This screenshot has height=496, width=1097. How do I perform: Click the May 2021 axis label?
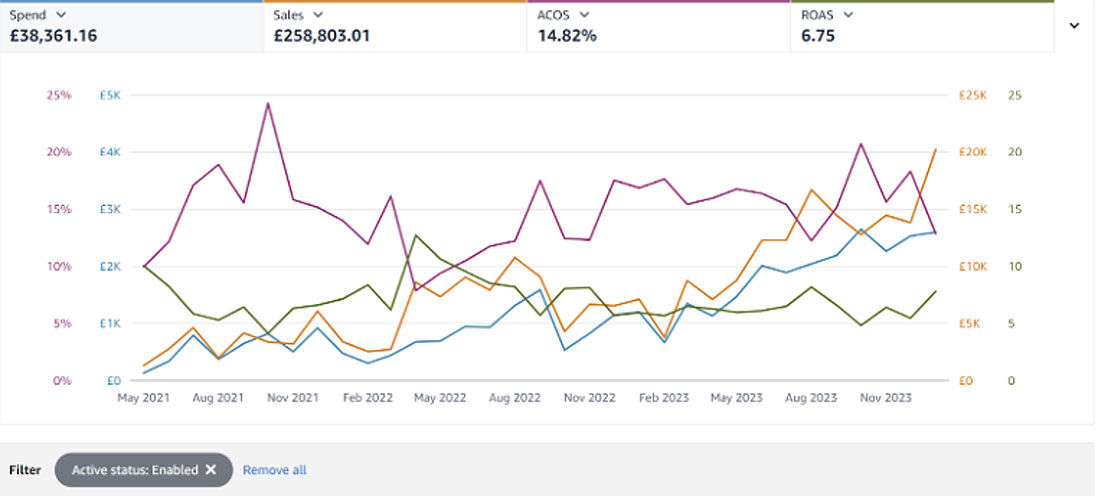click(142, 398)
